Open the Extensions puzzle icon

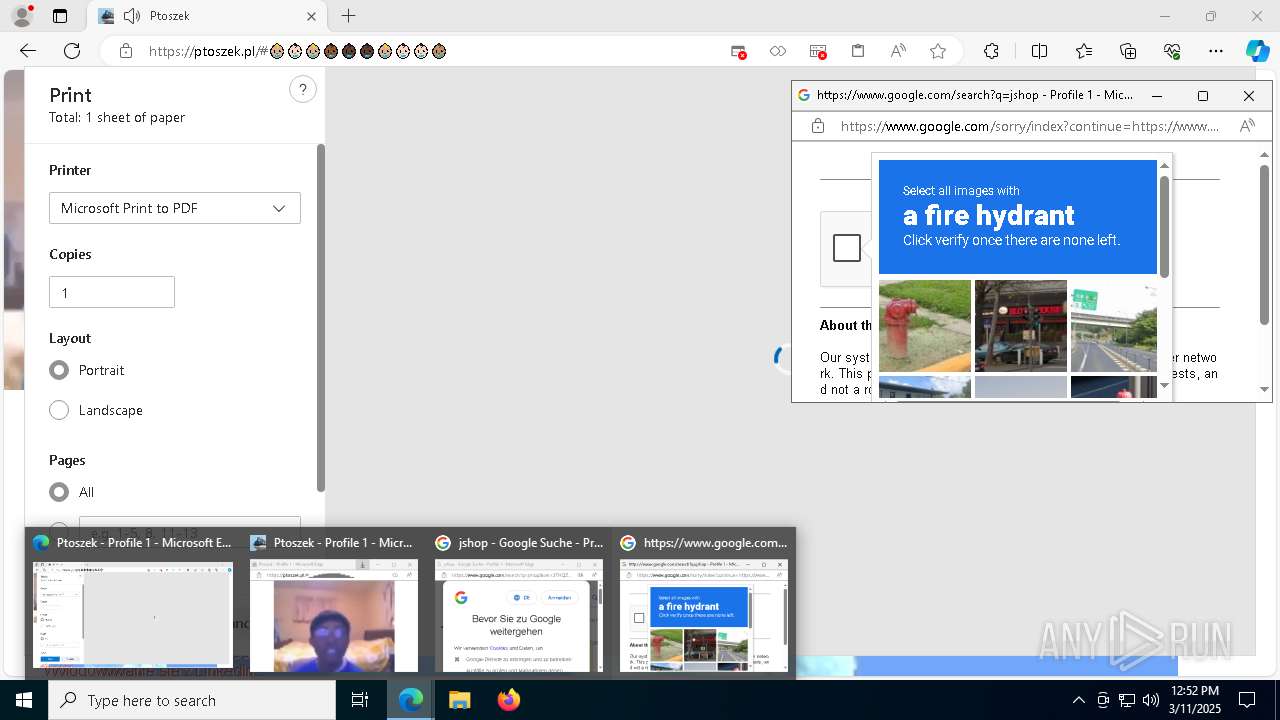tap(991, 51)
